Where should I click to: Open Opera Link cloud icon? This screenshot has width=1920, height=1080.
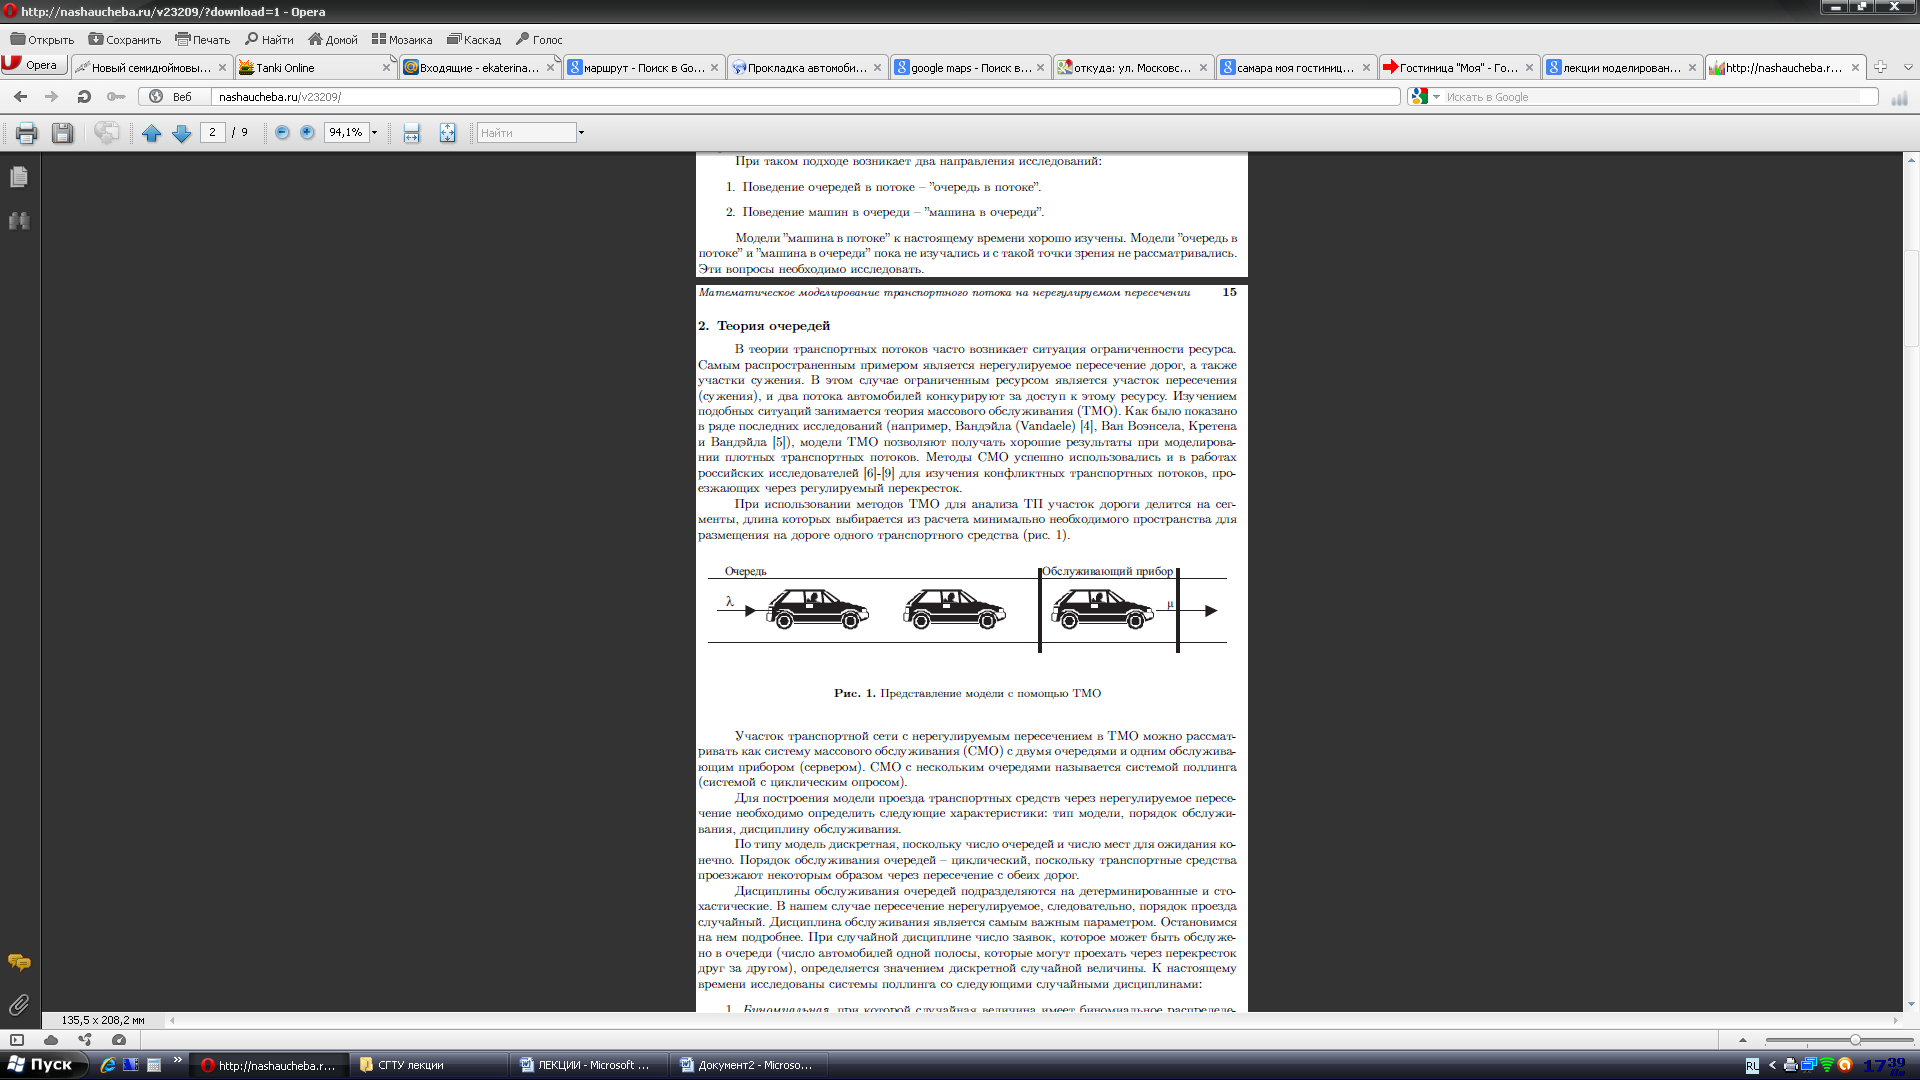click(x=51, y=1040)
